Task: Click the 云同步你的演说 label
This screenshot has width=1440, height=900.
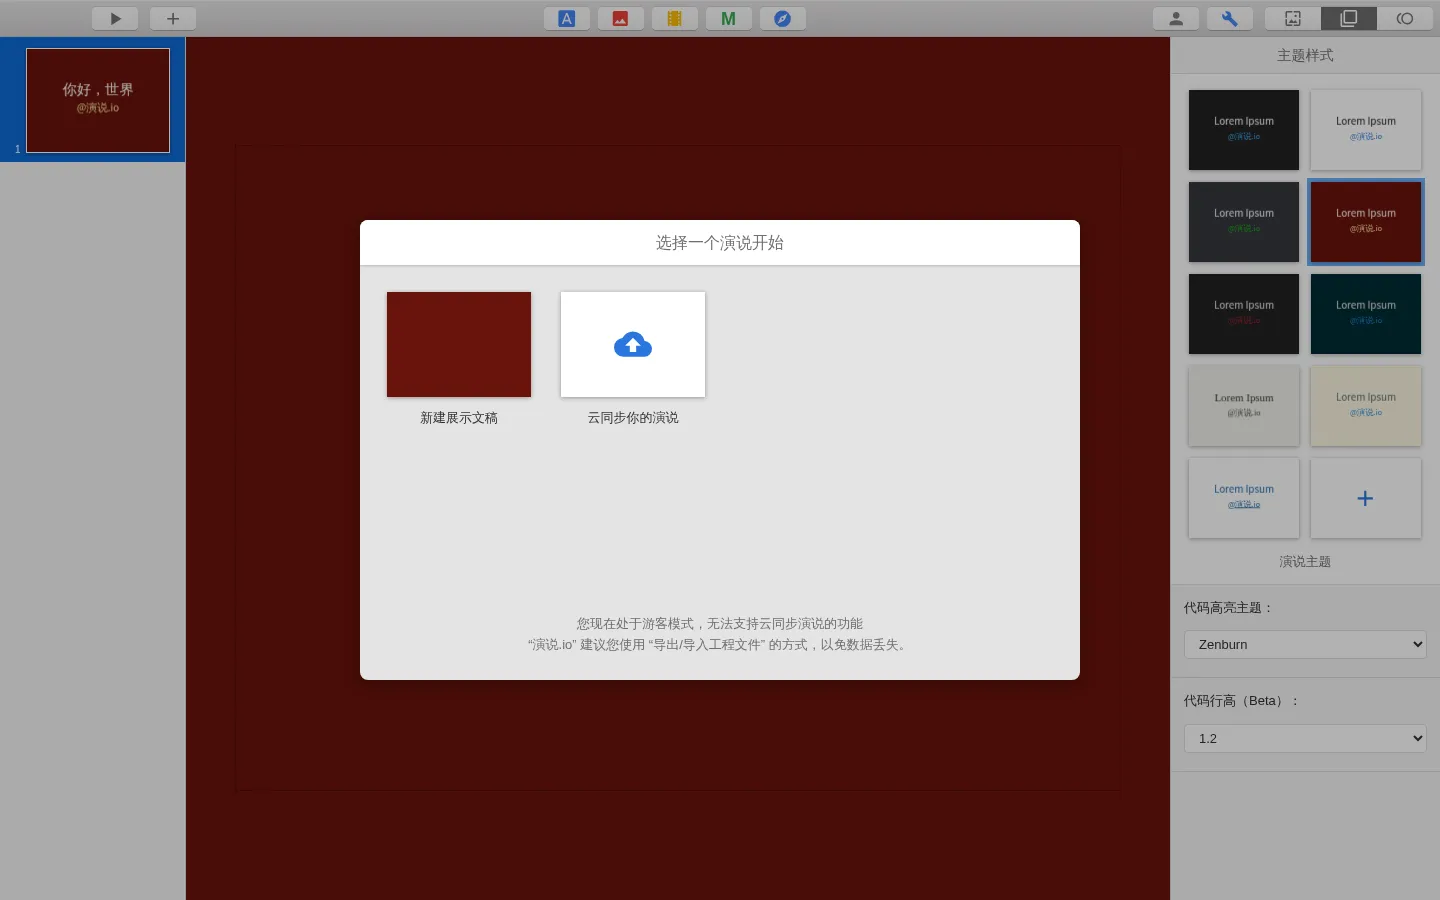Action: [633, 418]
